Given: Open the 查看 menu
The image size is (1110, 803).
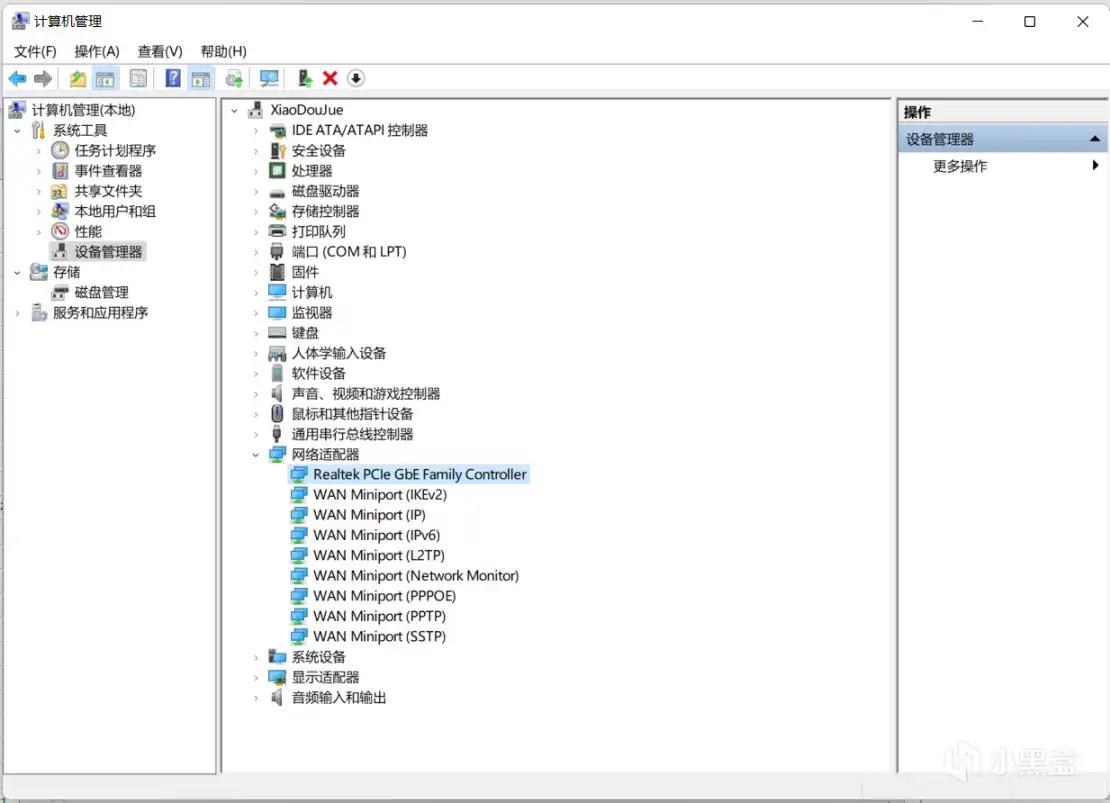Looking at the screenshot, I should tap(159, 51).
